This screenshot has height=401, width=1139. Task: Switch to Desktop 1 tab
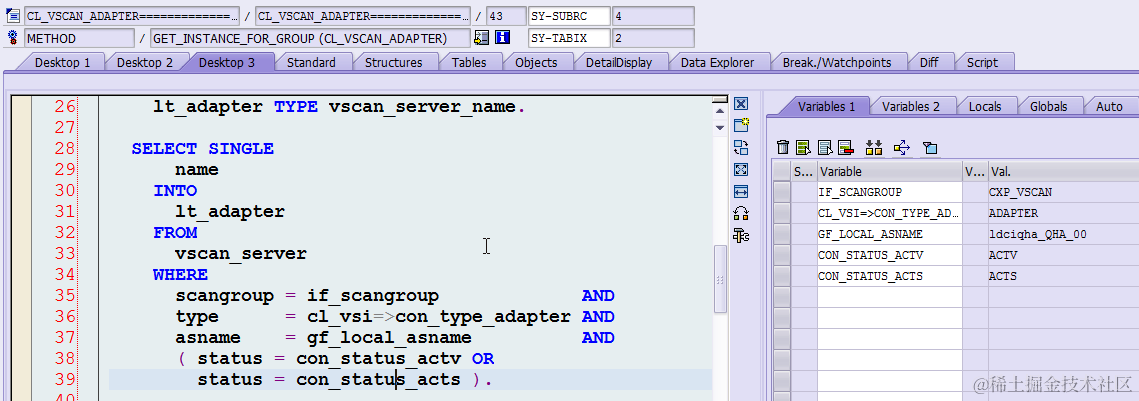pos(62,62)
